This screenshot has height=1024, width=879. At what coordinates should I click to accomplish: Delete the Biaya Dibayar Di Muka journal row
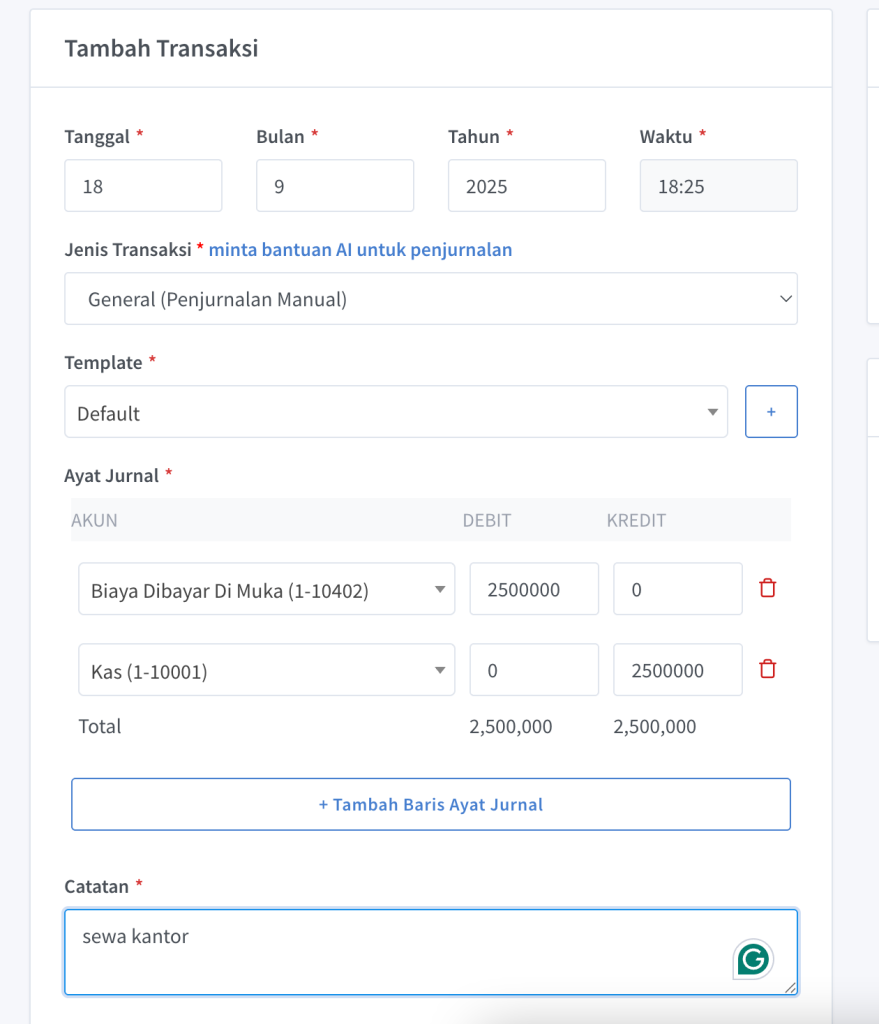coord(767,588)
